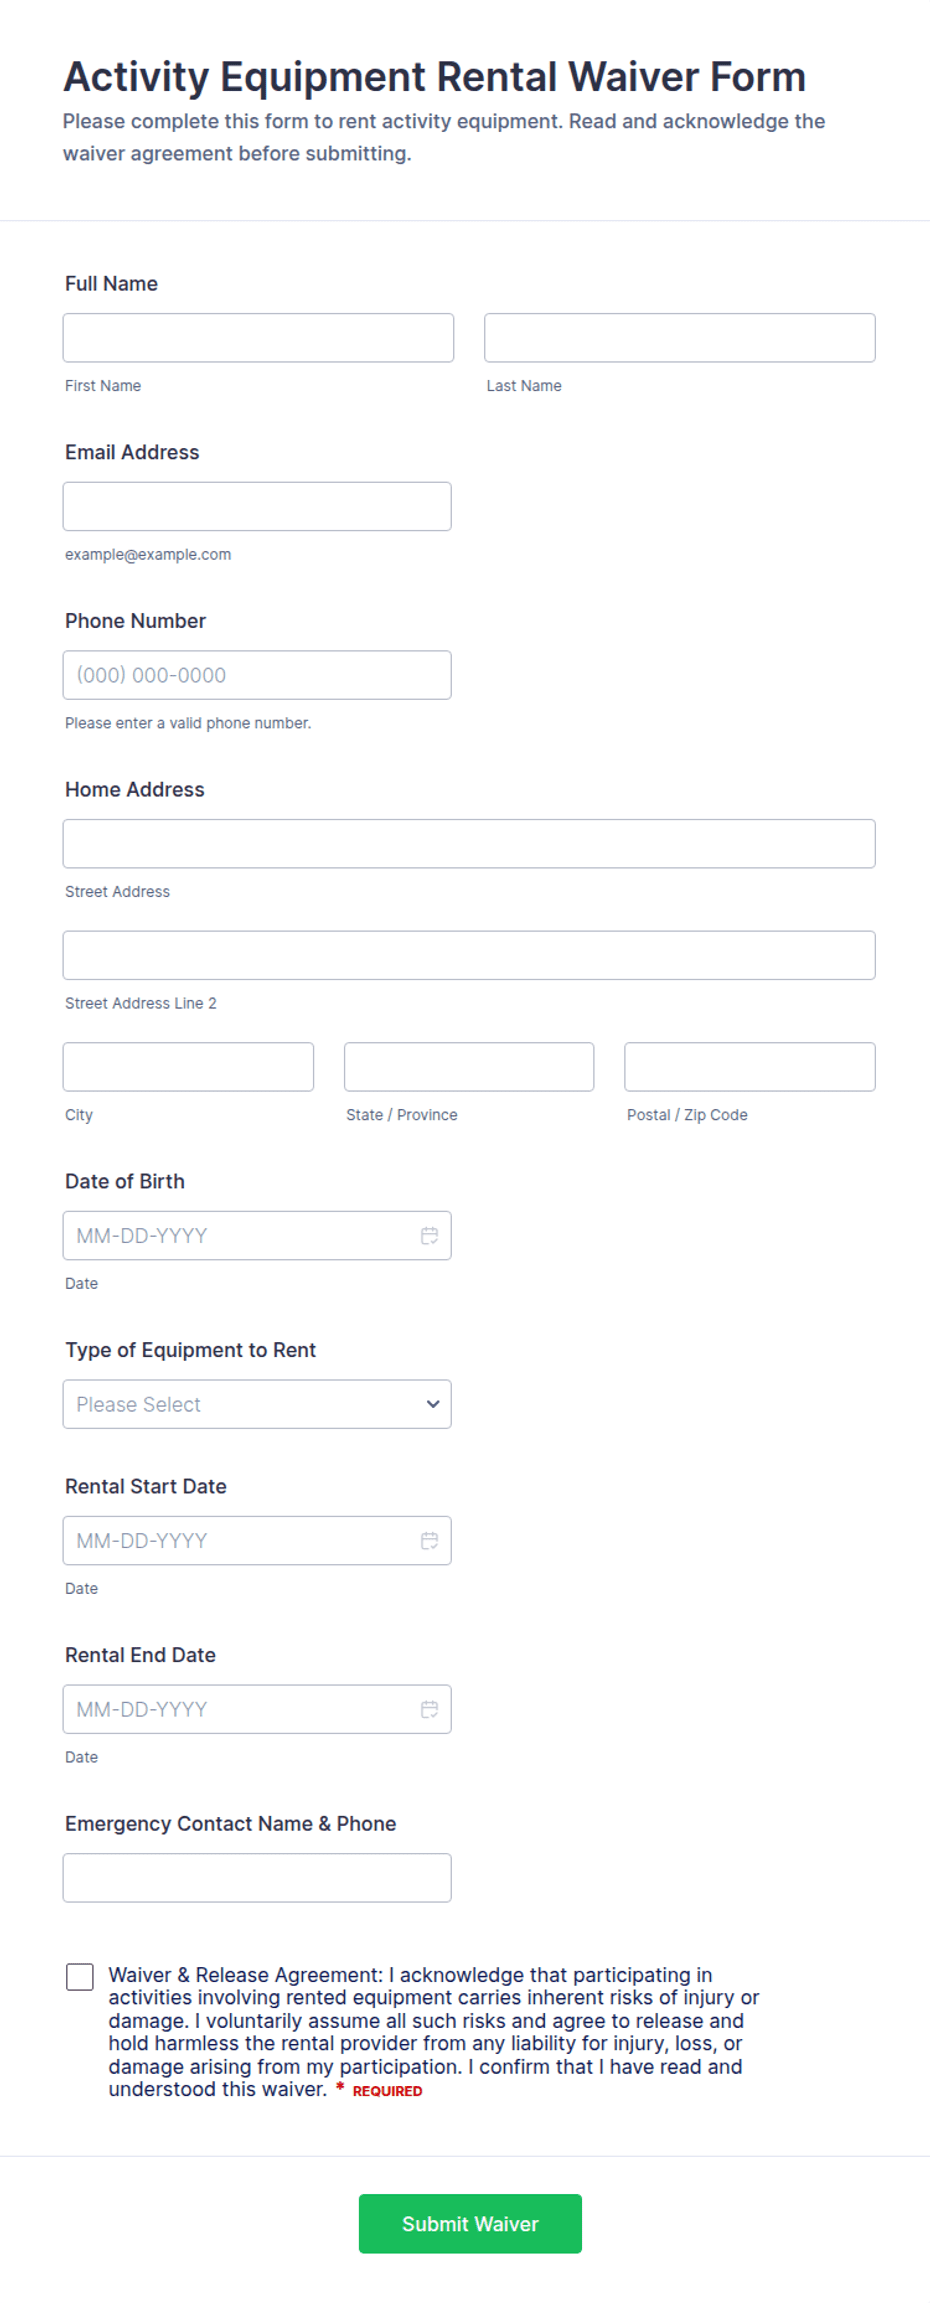
Task: Click the 'Activity Equipment Rental Waiver Form' heading
Action: tap(435, 77)
